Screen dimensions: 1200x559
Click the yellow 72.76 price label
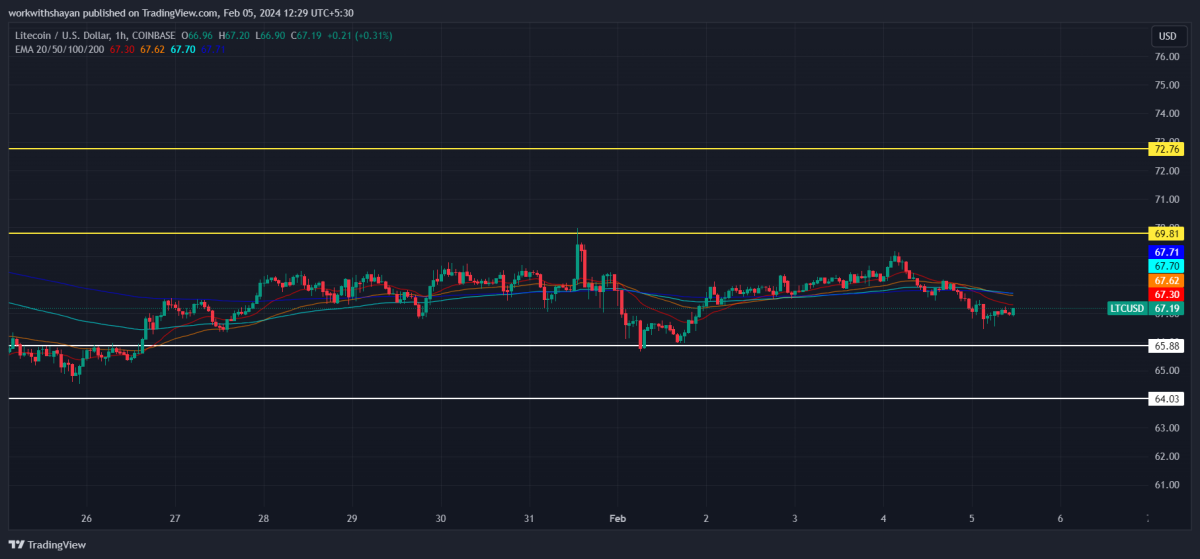coord(1166,149)
